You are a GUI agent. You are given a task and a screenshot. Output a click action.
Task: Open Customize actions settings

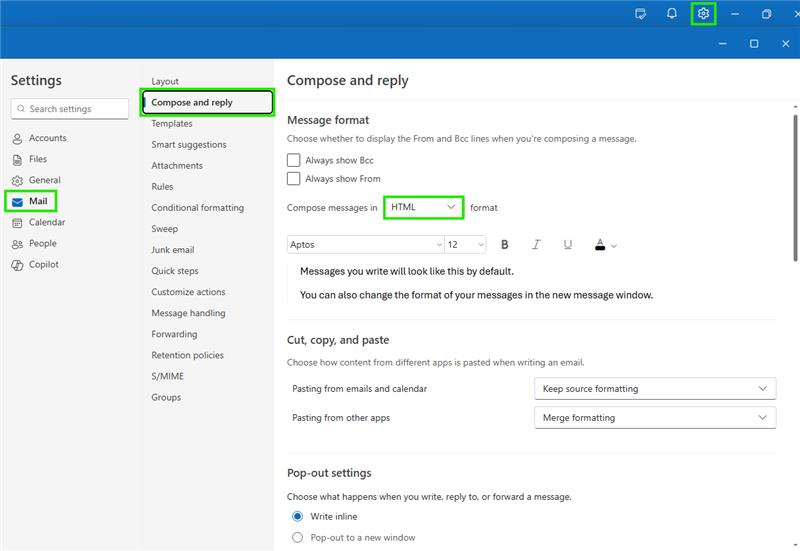pyautogui.click(x=188, y=292)
